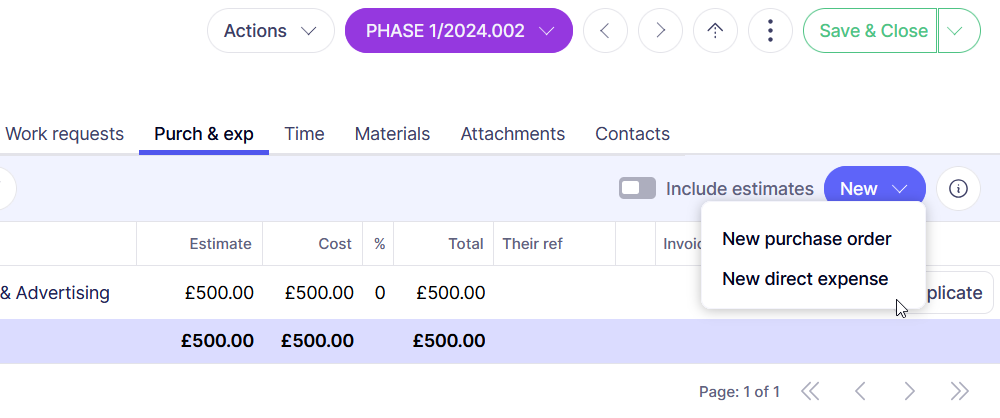The height and width of the screenshot is (418, 1000).
Task: Sort by the Estimate column header
Action: pyautogui.click(x=220, y=244)
